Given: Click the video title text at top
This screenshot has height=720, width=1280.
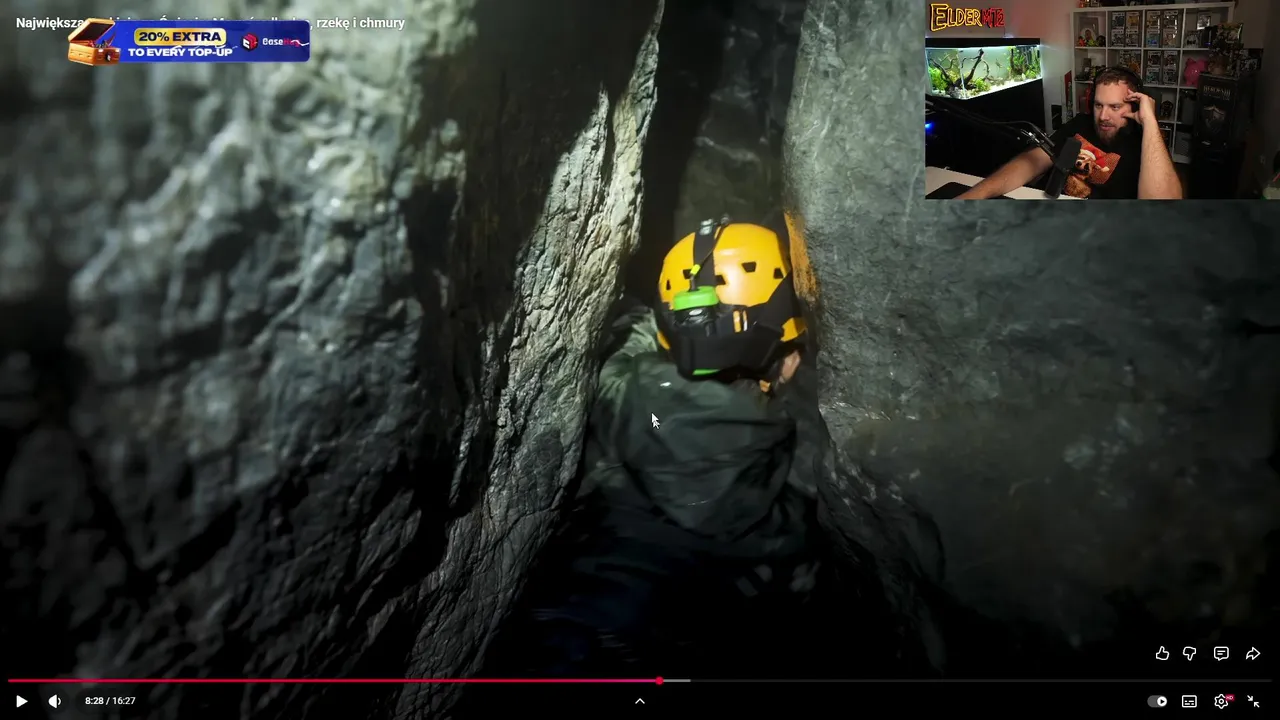Looking at the screenshot, I should click(x=210, y=22).
